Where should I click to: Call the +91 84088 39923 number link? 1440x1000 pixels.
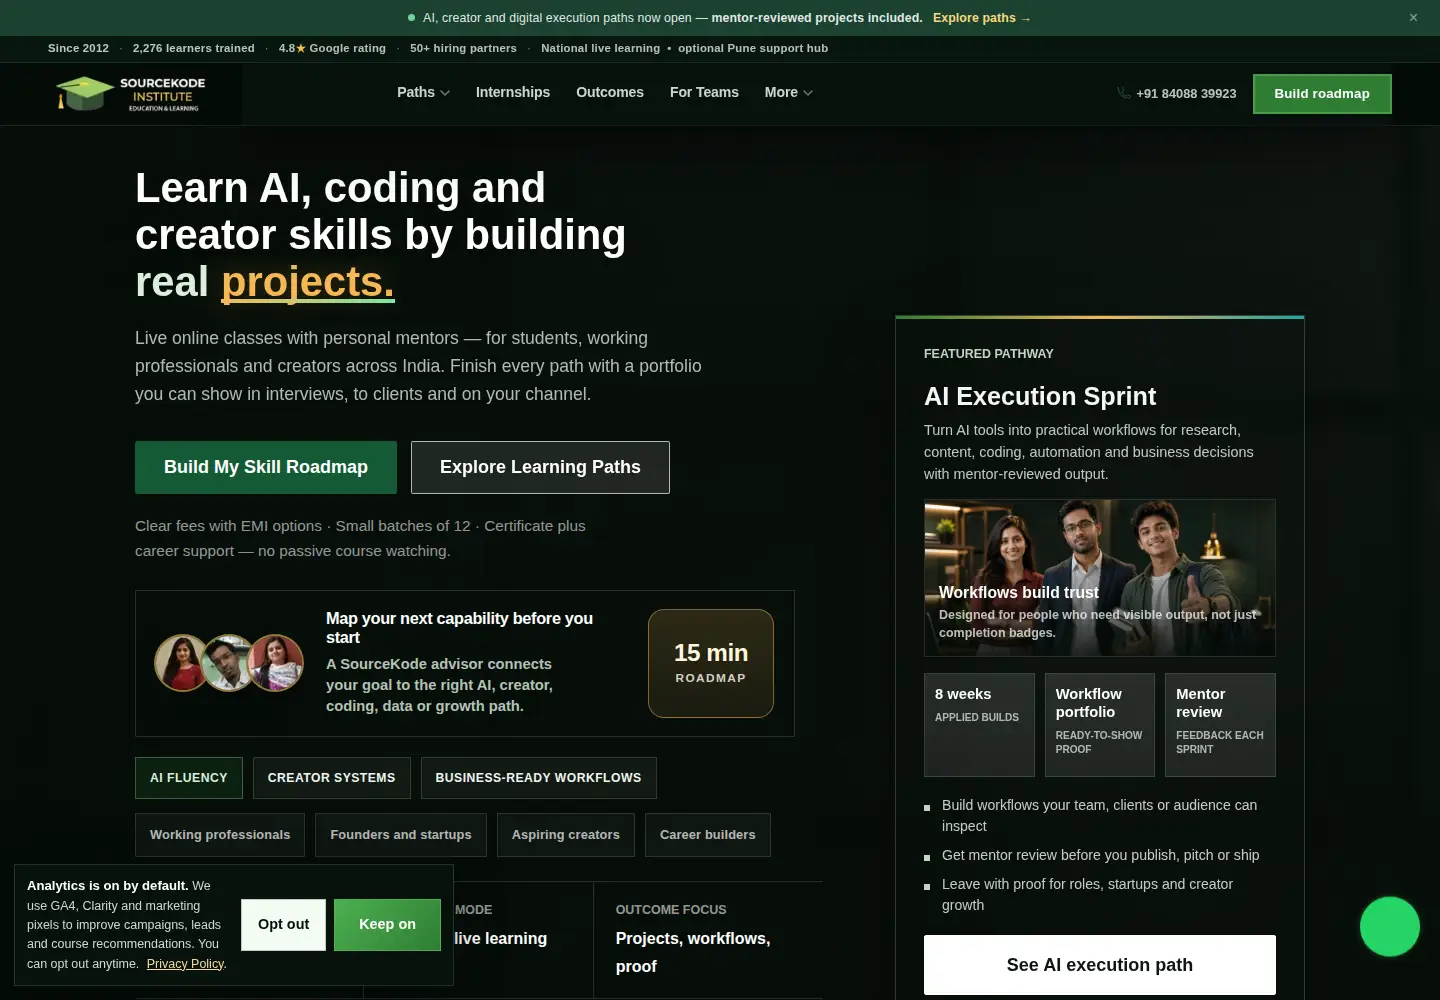tap(1186, 93)
